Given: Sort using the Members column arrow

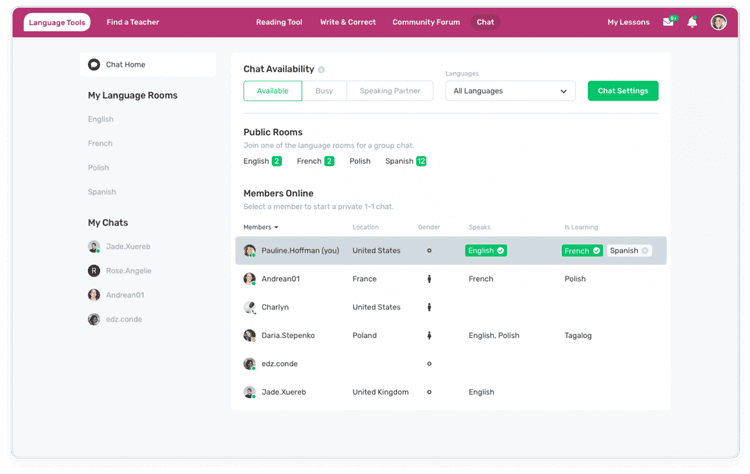Looking at the screenshot, I should (x=276, y=228).
